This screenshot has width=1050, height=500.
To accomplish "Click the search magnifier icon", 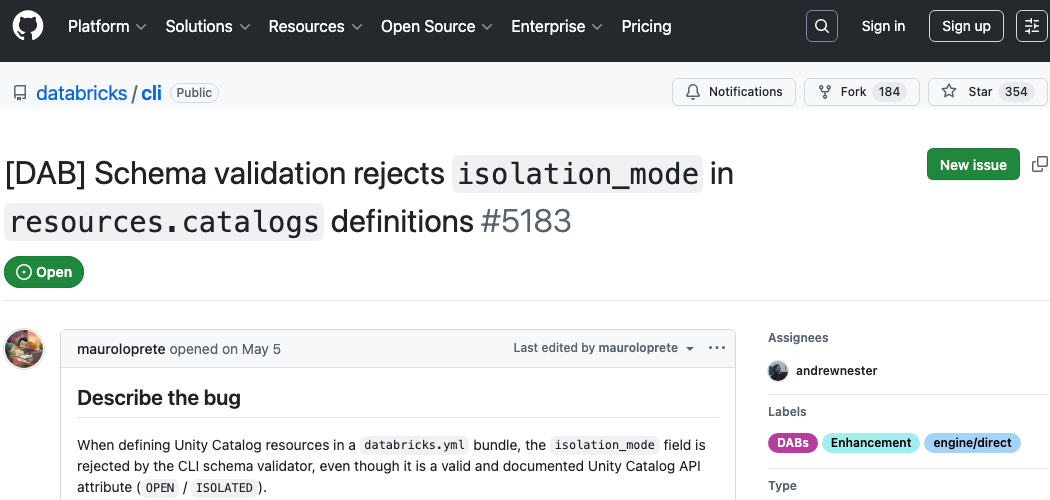I will click(x=822, y=26).
